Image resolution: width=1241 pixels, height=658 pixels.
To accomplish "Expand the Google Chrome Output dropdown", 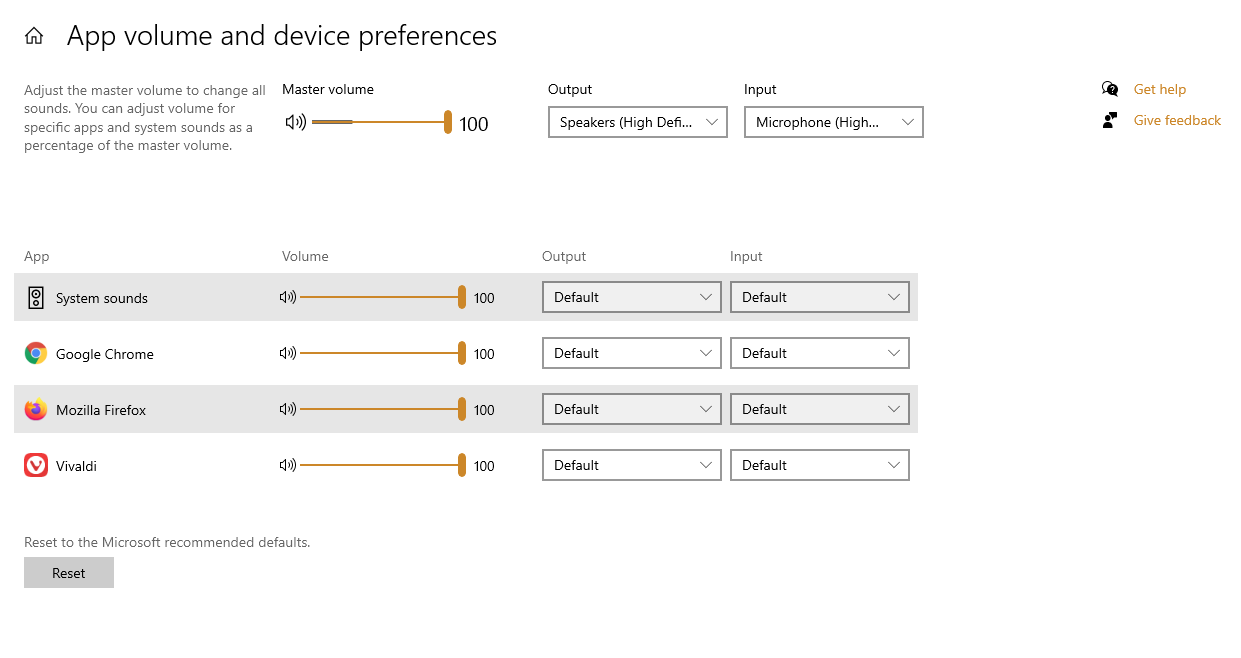I will pos(631,353).
